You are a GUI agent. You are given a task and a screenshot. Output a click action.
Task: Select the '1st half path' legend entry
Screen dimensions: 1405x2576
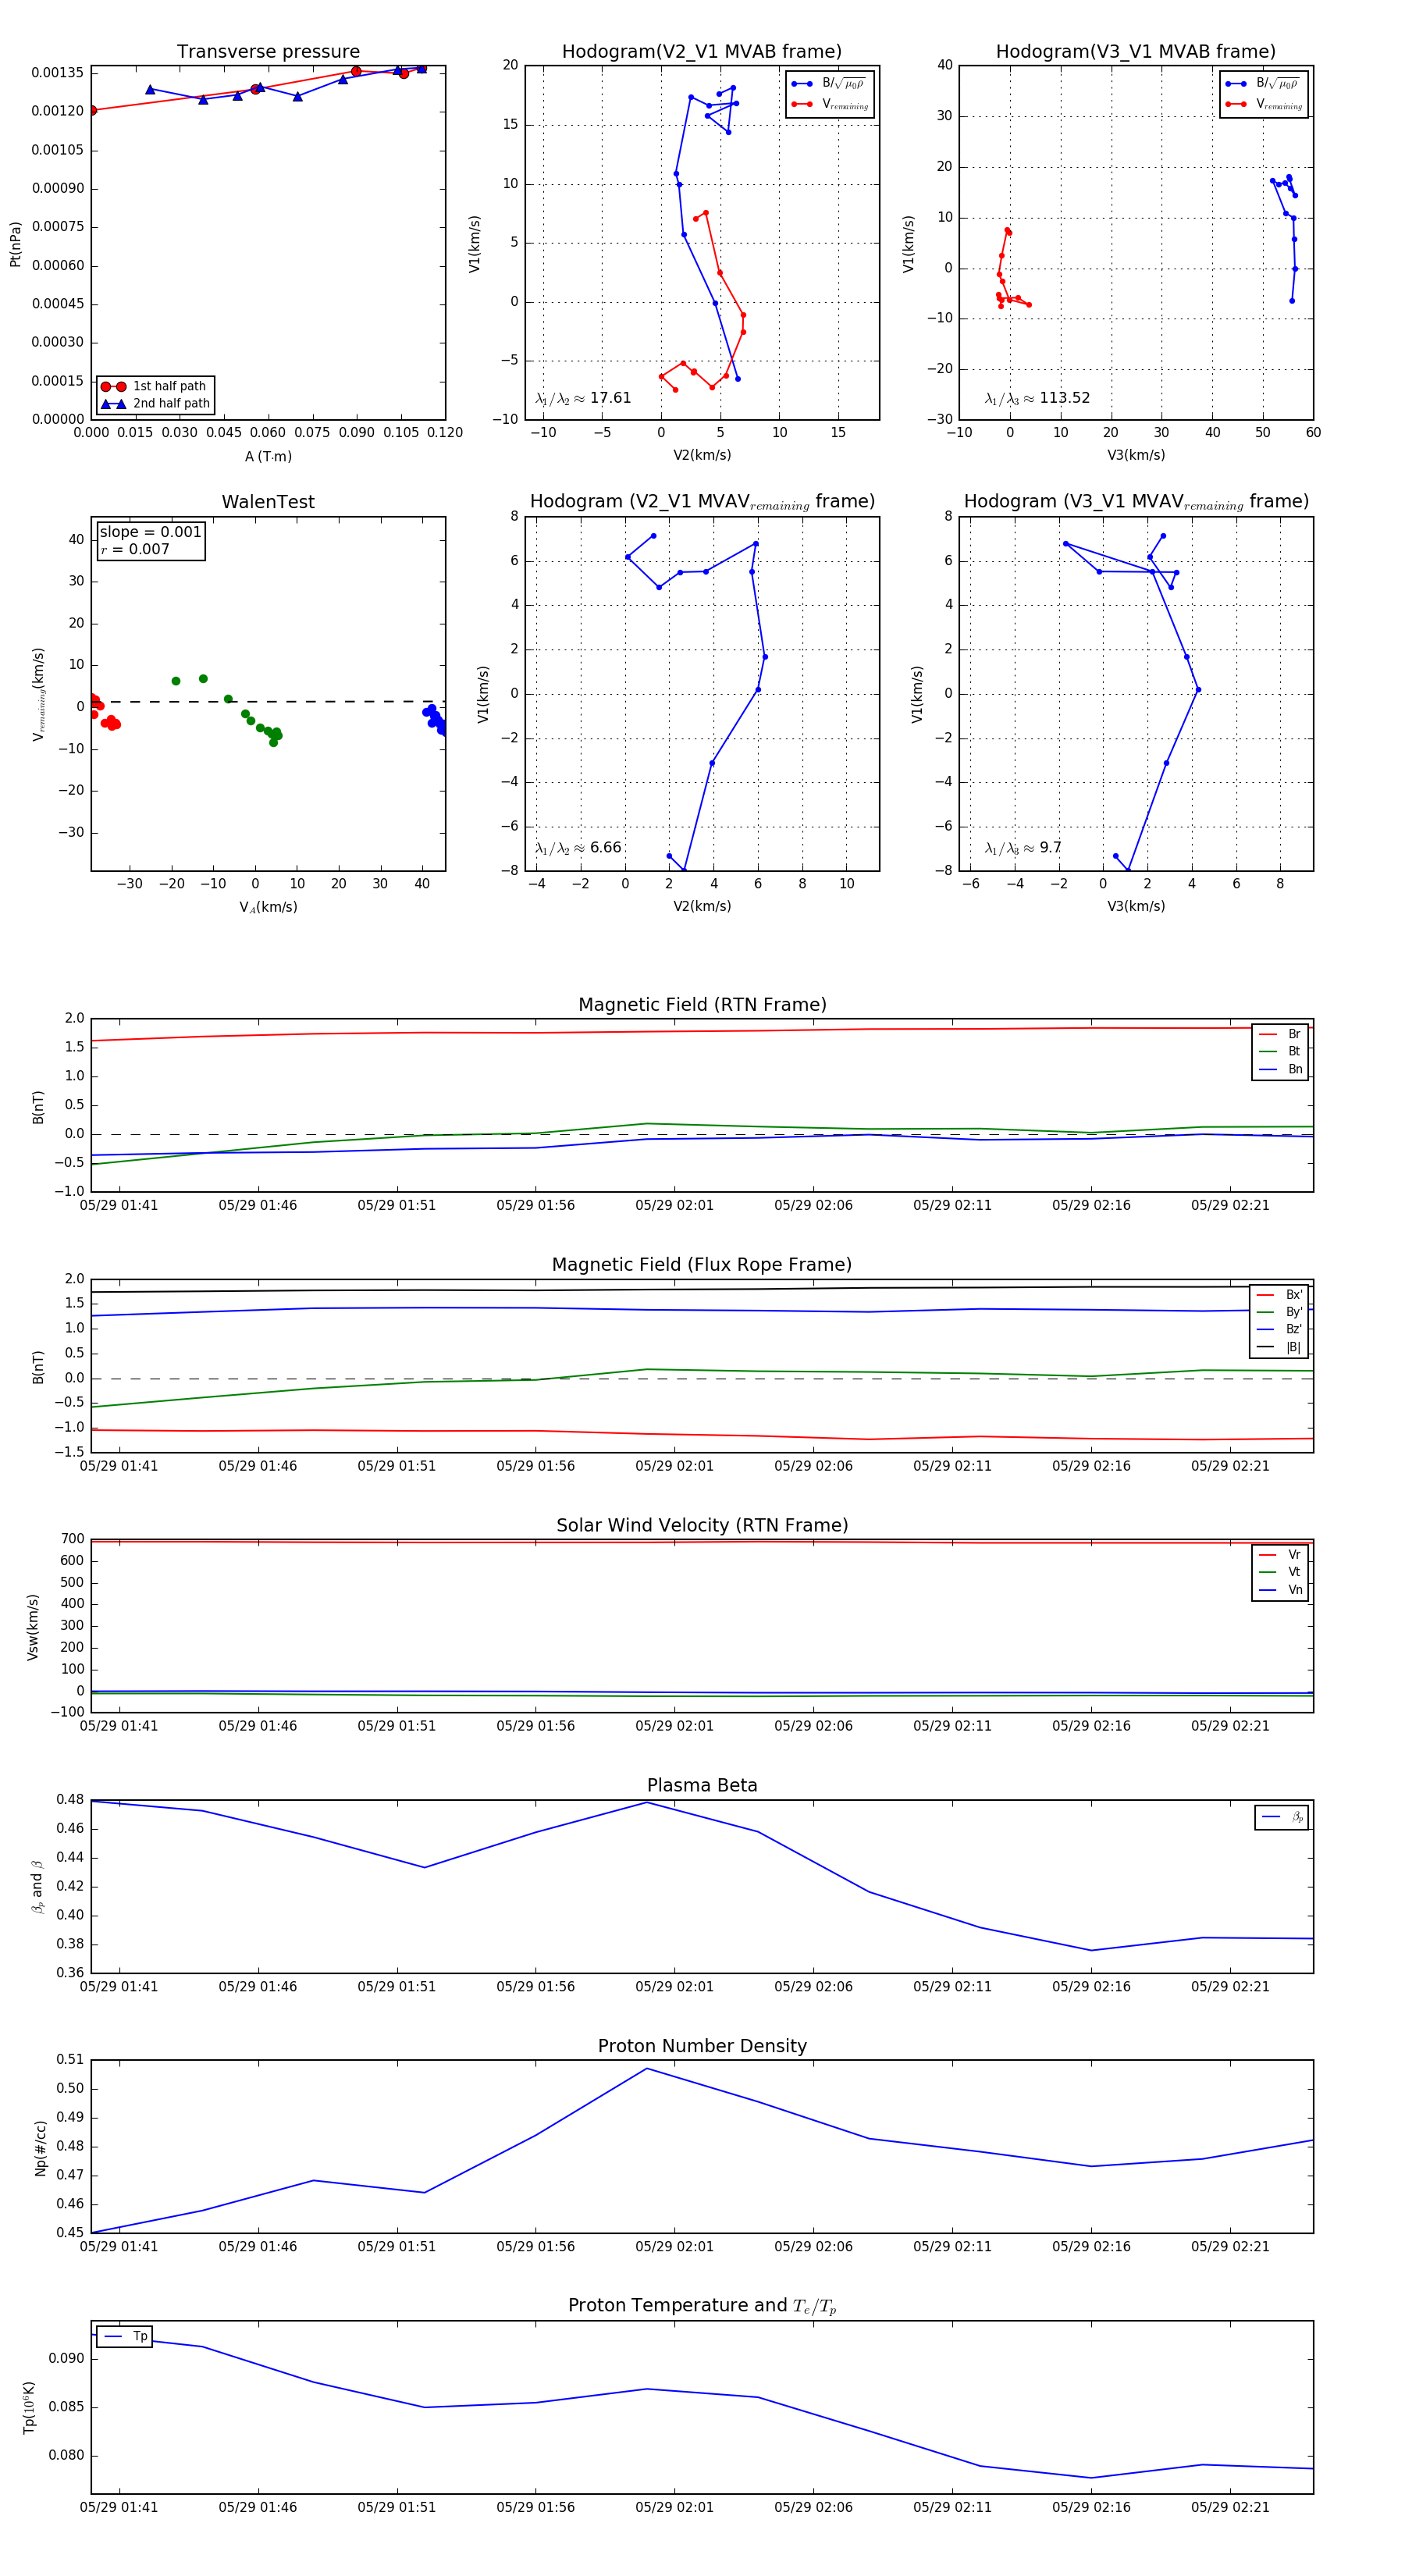click(x=155, y=386)
